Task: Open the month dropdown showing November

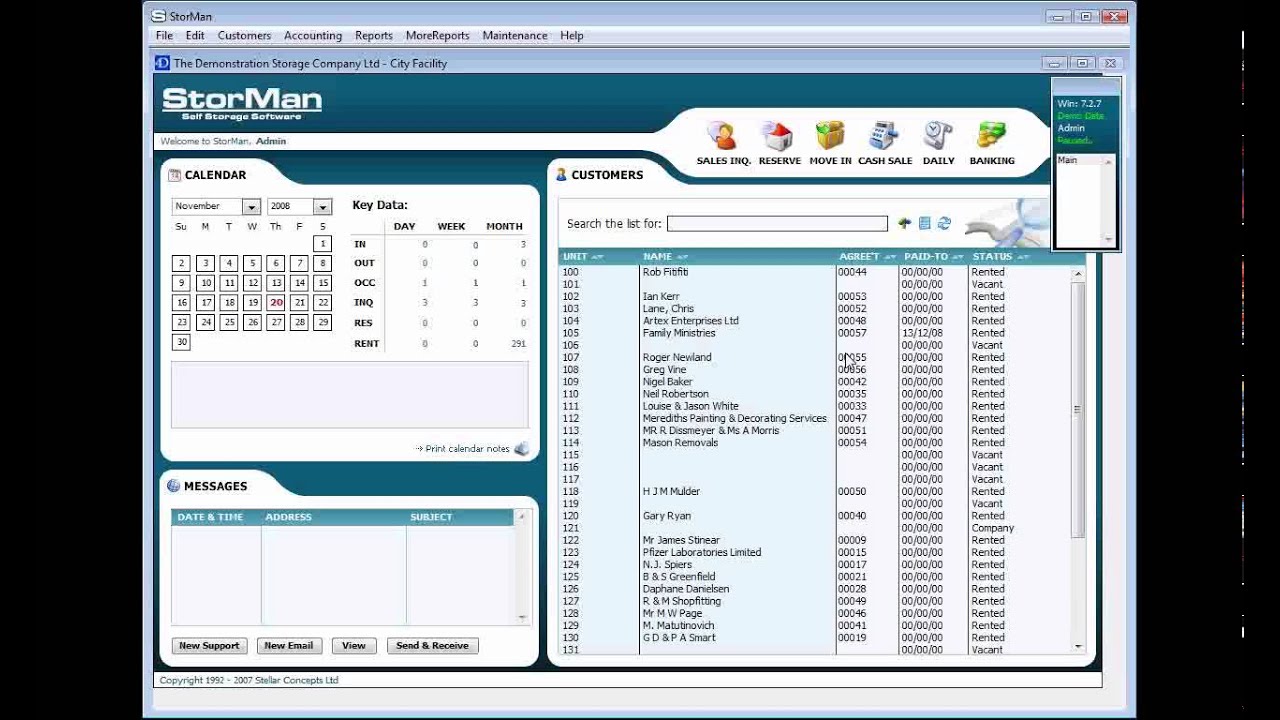Action: click(x=251, y=207)
